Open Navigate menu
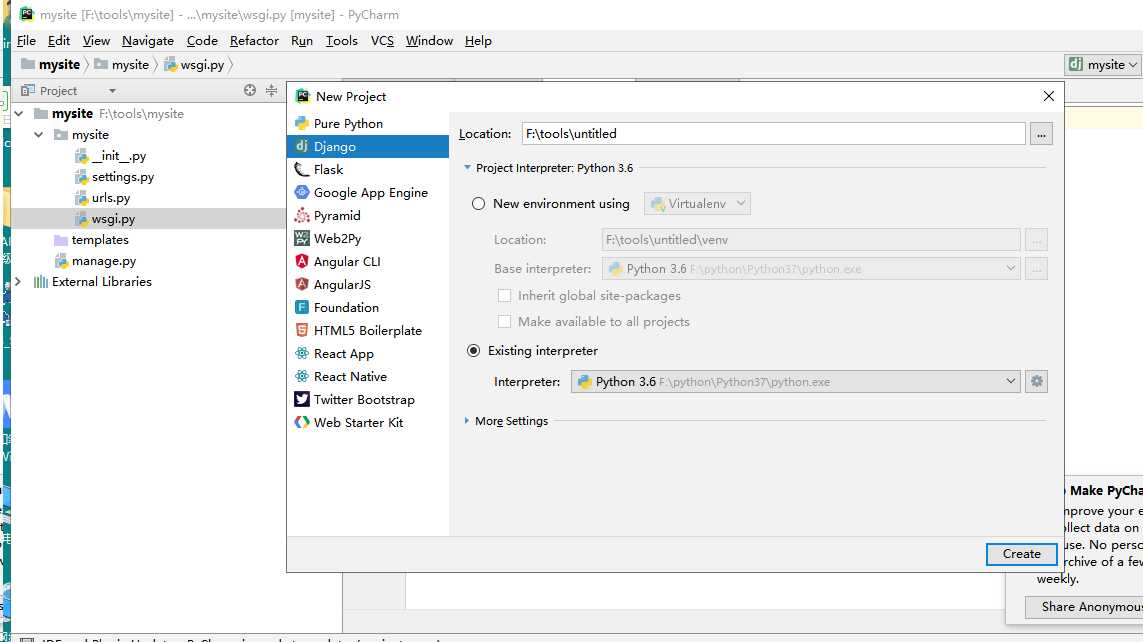Screen dimensions: 1143x642 [148, 41]
